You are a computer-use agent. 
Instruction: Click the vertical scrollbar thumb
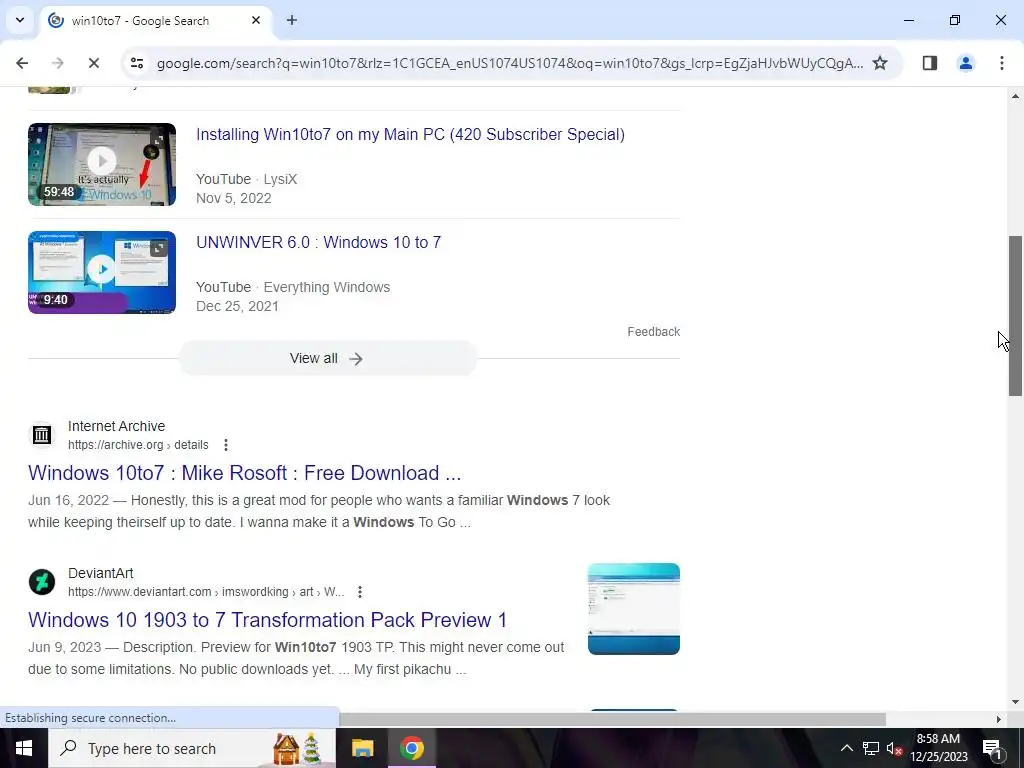point(1015,315)
